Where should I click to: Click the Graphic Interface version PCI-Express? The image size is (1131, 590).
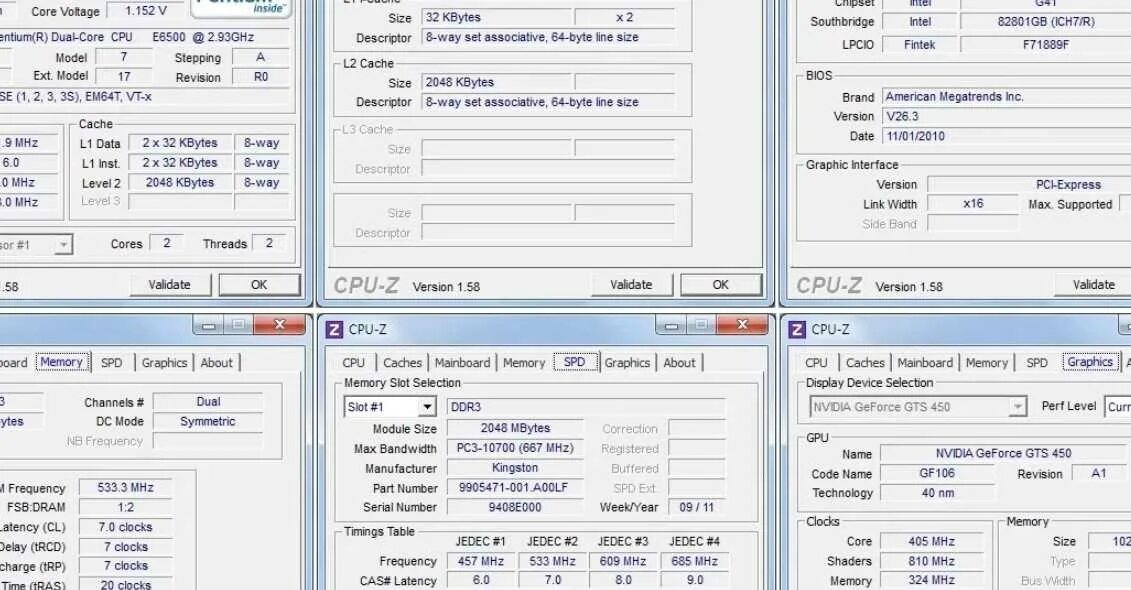(x=1029, y=185)
